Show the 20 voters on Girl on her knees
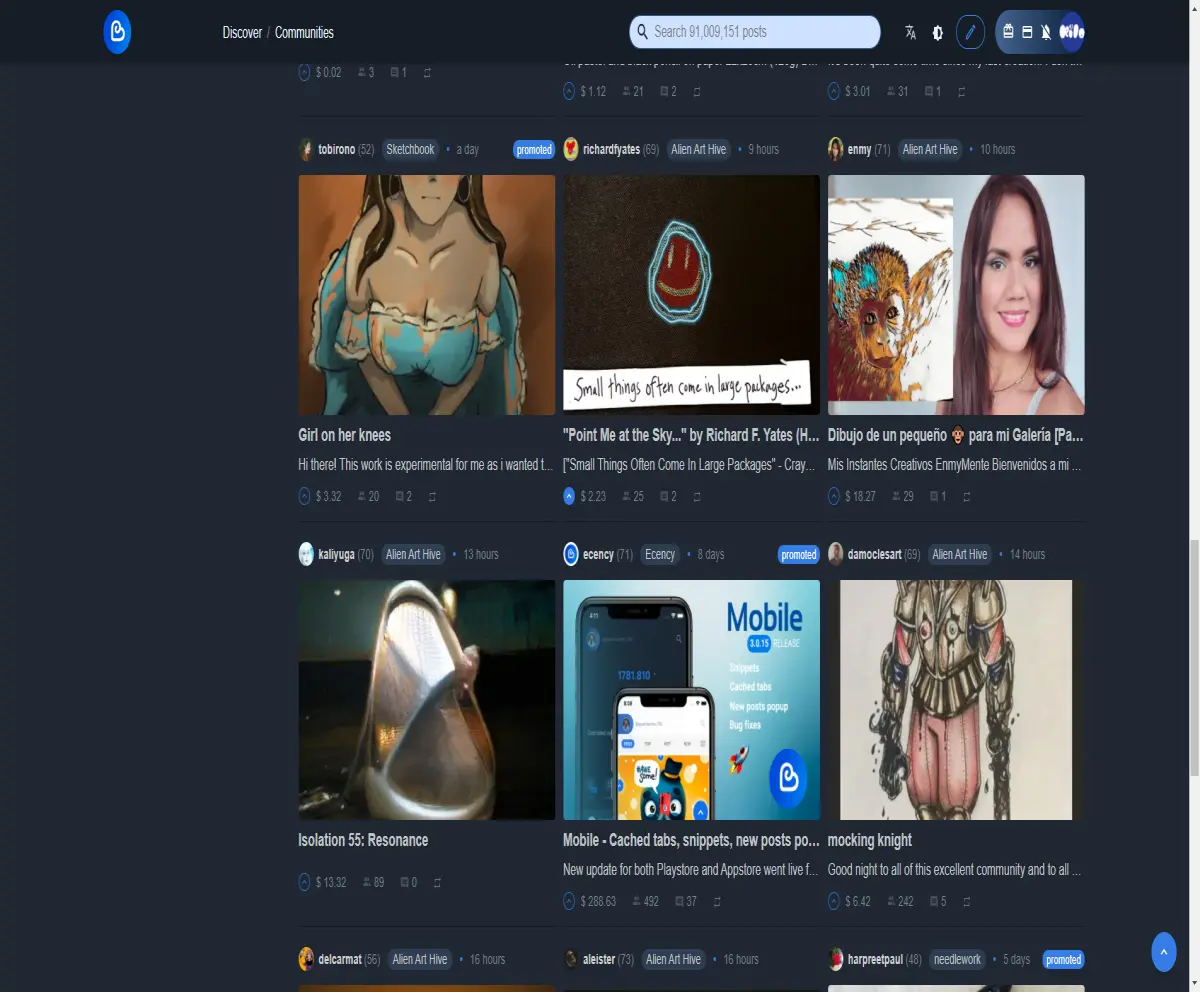 tap(368, 496)
